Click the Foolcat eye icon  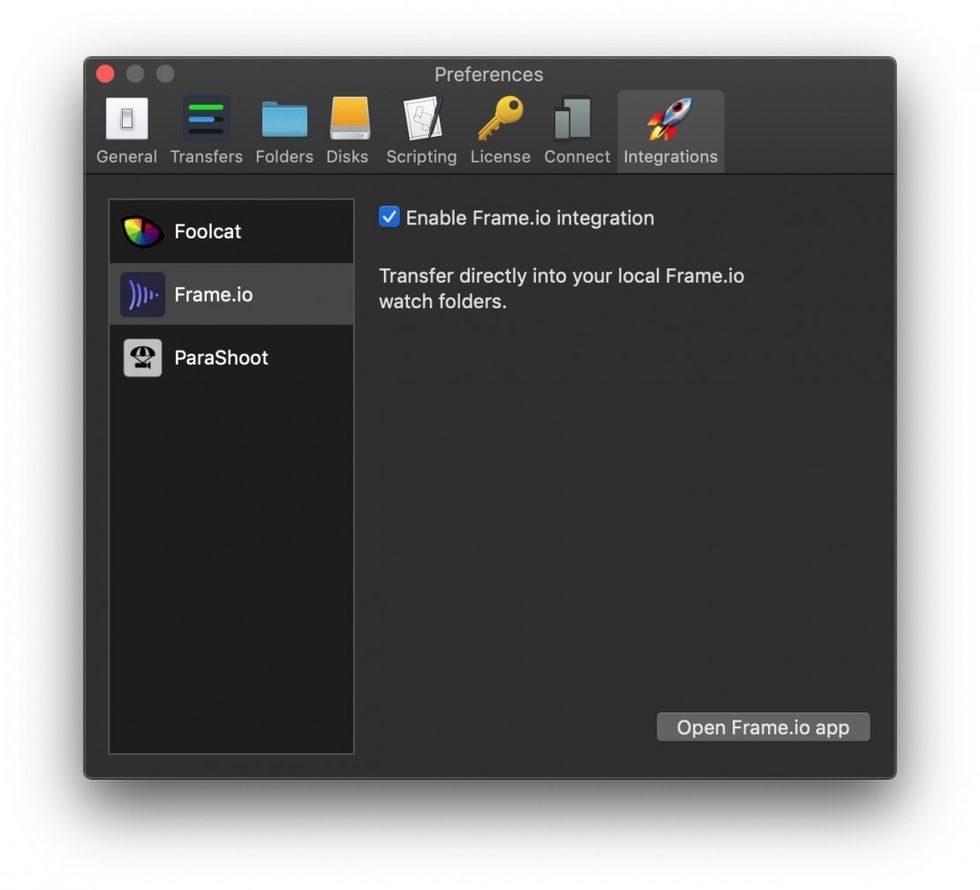[142, 232]
